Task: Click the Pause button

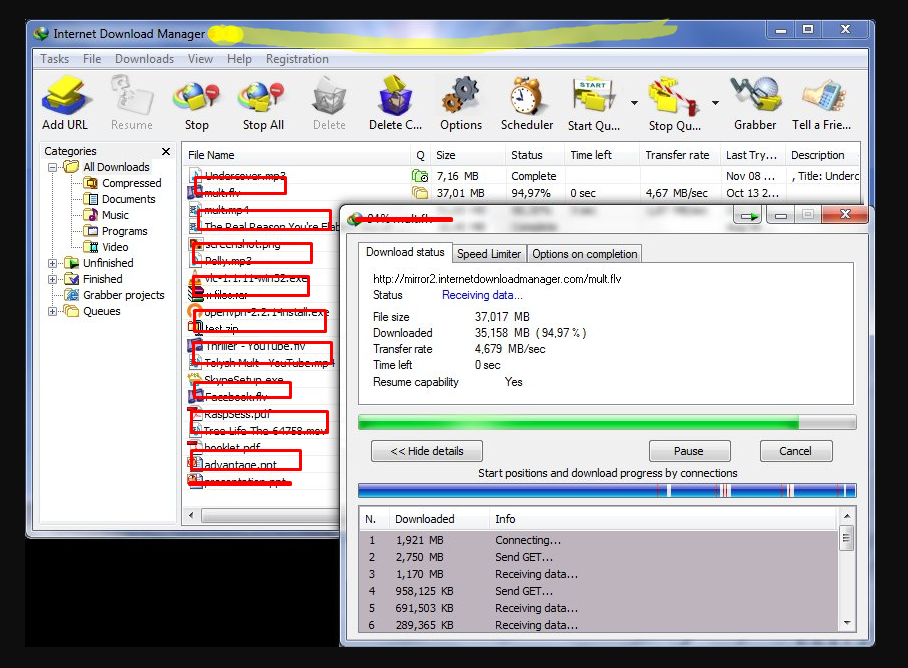Action: pyautogui.click(x=689, y=451)
